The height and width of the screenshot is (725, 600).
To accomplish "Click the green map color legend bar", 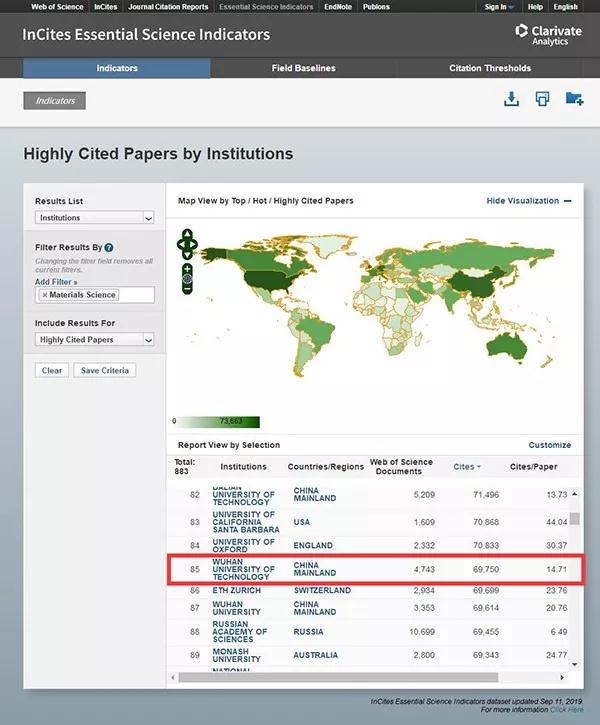I will click(x=218, y=421).
